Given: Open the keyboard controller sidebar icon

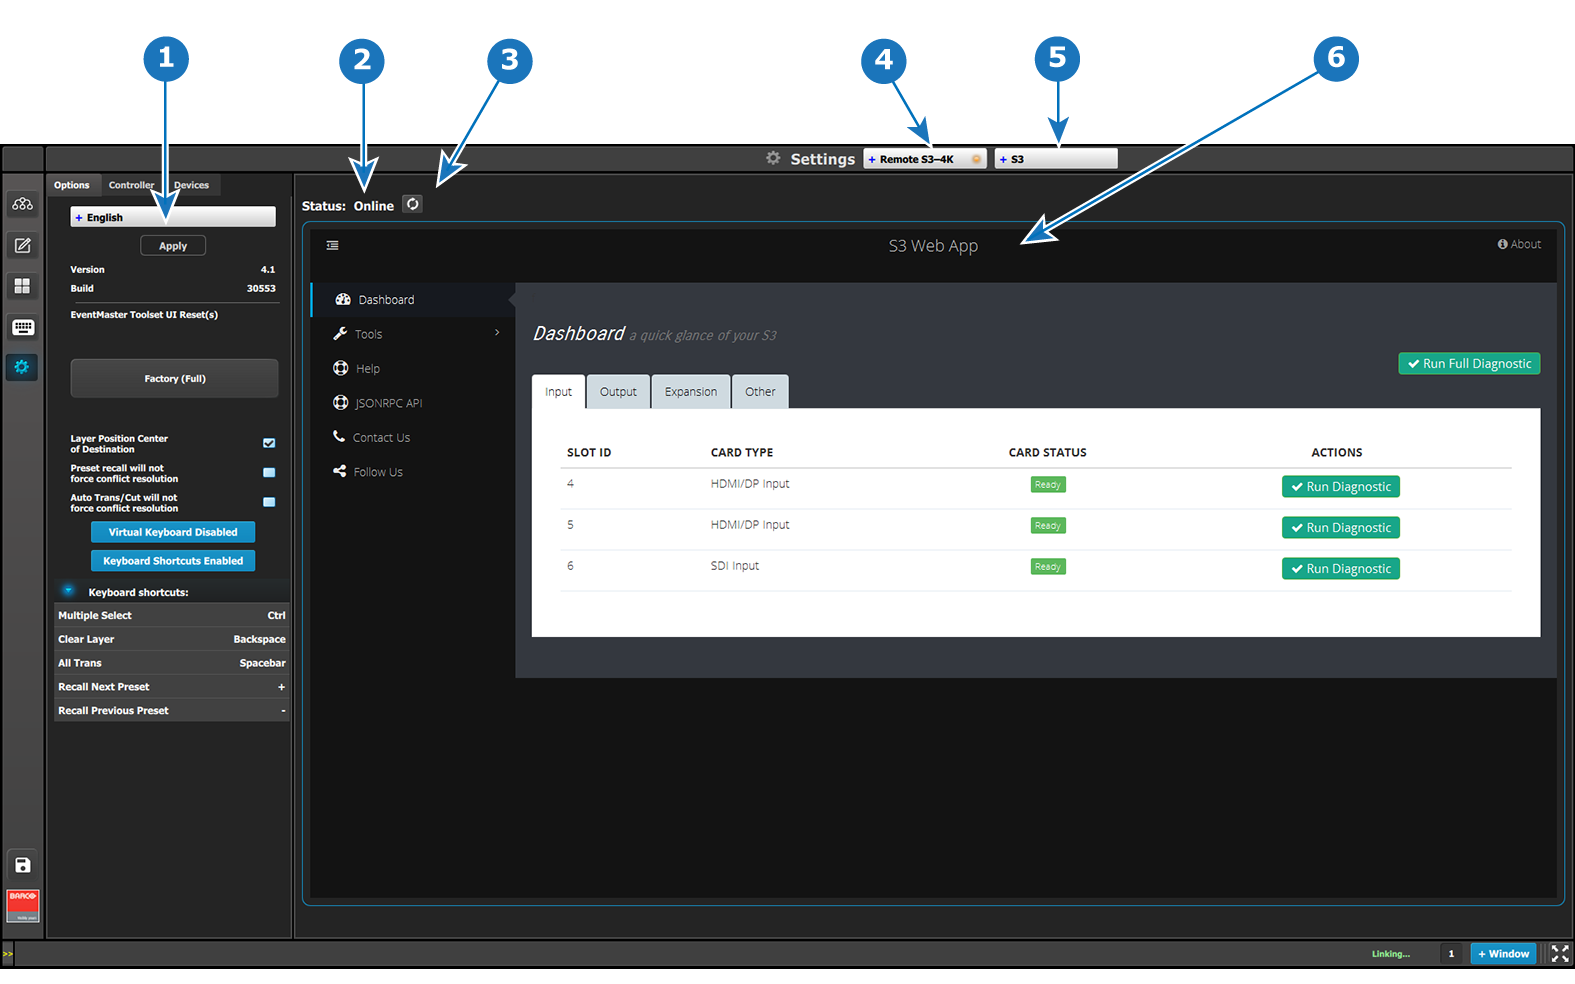Looking at the screenshot, I should 22,327.
